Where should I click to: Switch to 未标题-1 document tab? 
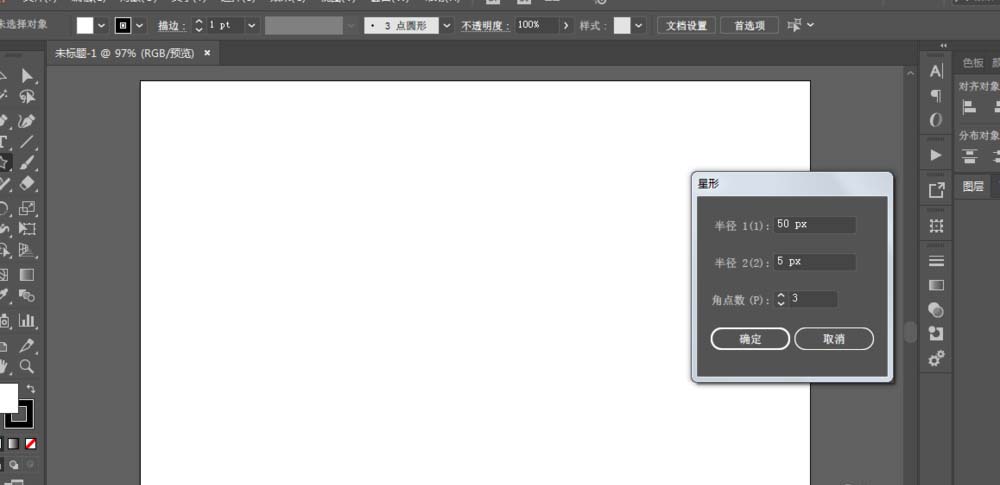click(124, 54)
